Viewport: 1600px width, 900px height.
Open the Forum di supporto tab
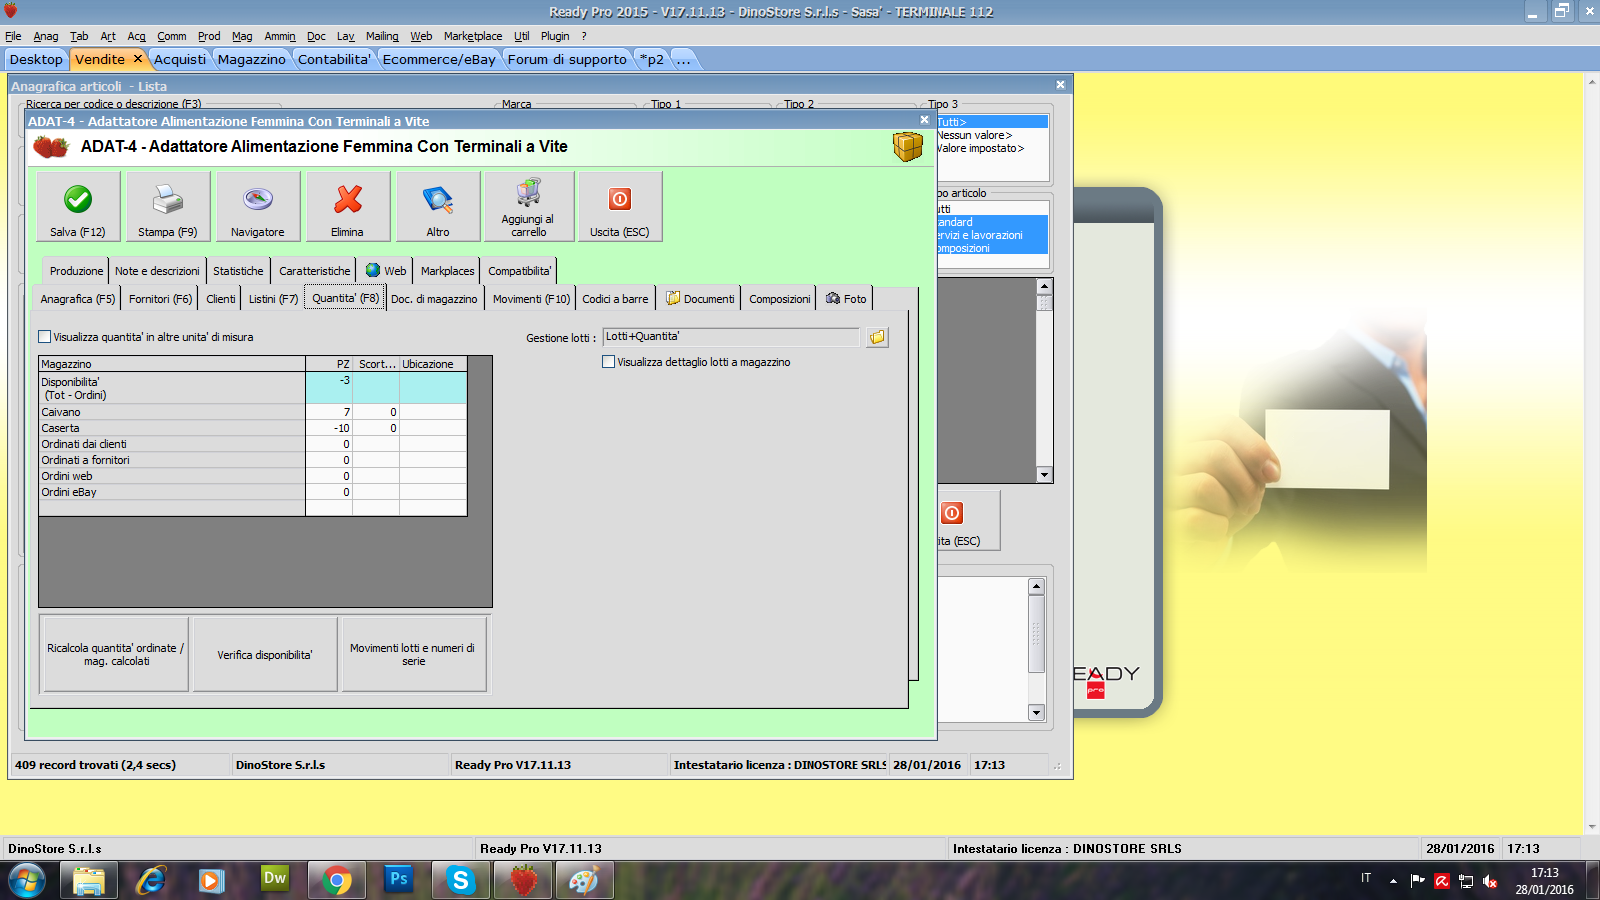click(x=567, y=59)
